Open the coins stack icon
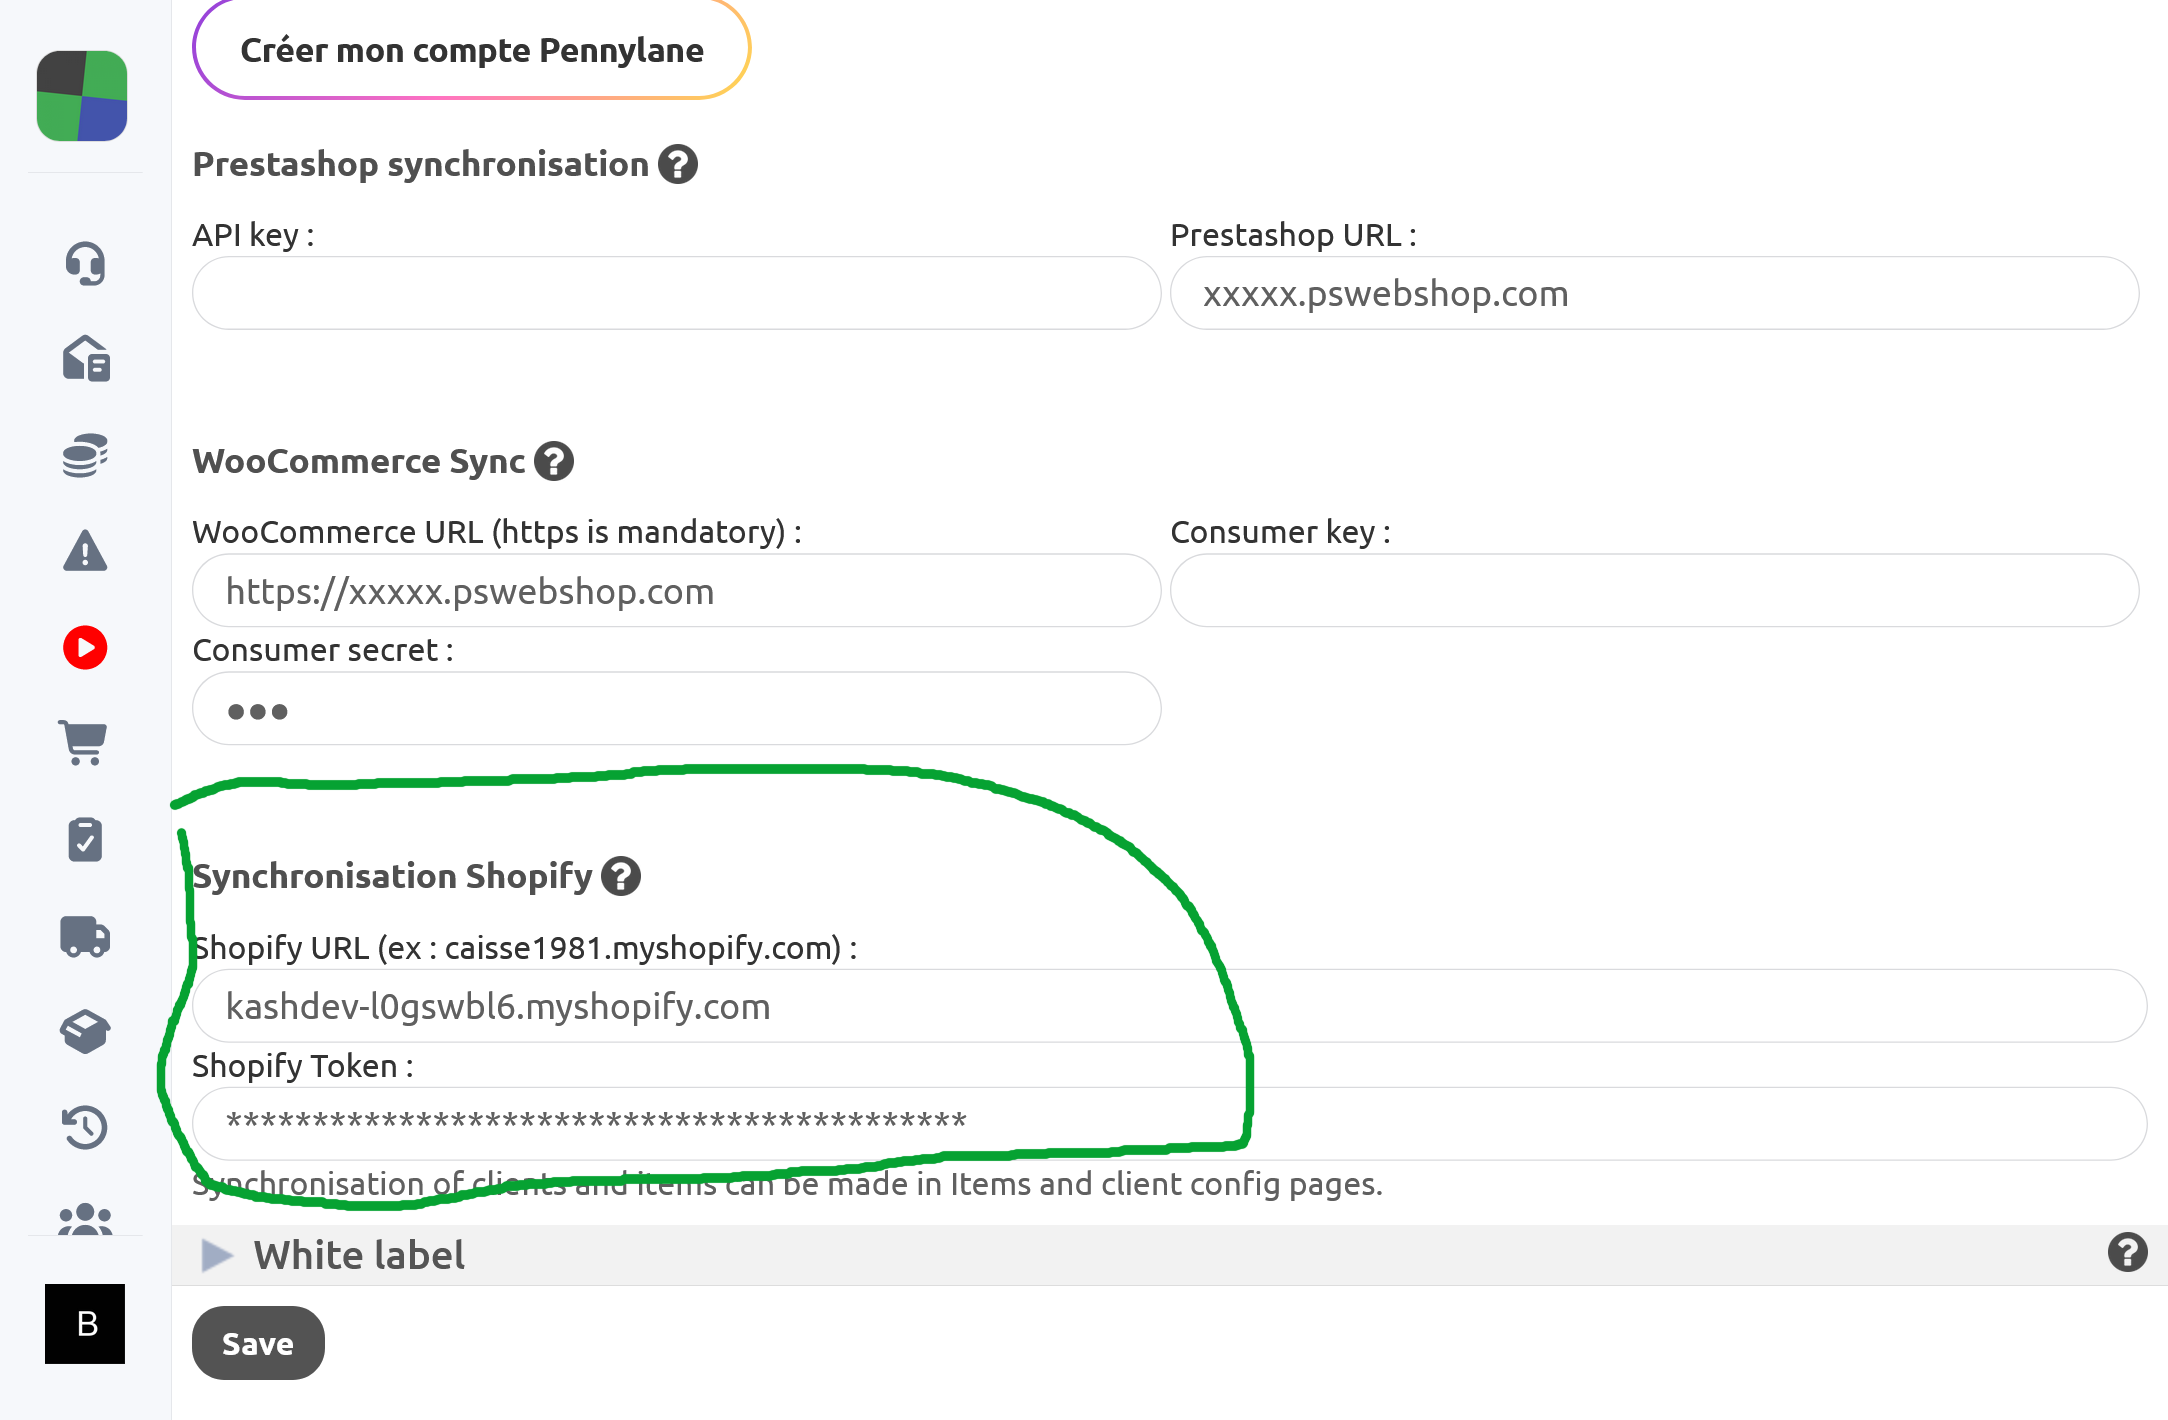Screen dimensions: 2168x1420 tap(85, 455)
